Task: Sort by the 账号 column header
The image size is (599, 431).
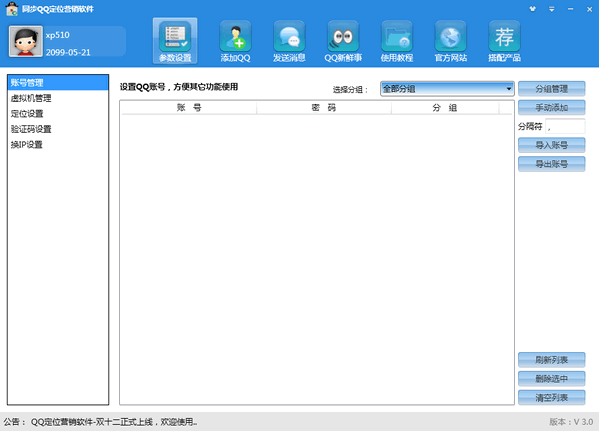Action: 189,108
